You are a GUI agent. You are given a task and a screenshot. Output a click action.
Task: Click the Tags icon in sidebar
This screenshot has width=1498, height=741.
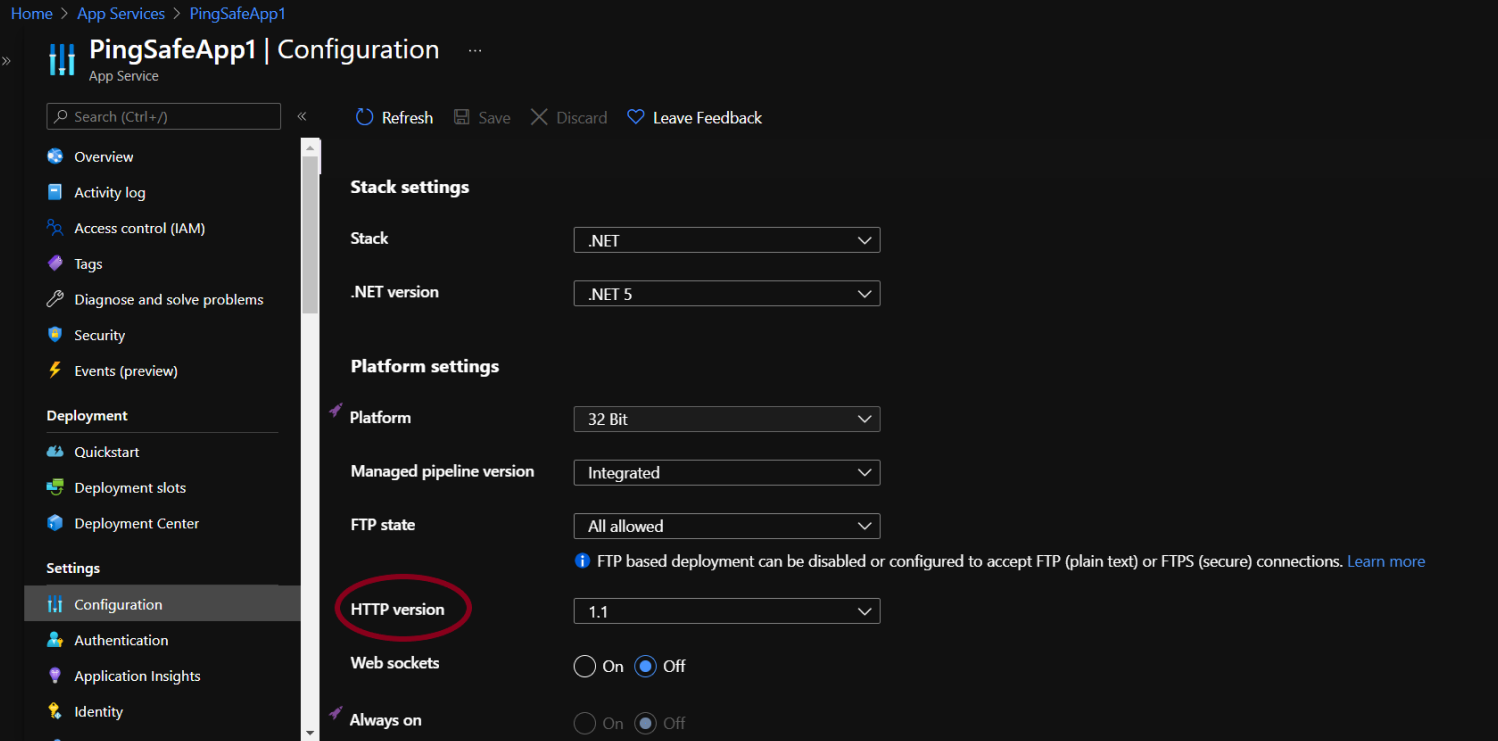point(55,264)
